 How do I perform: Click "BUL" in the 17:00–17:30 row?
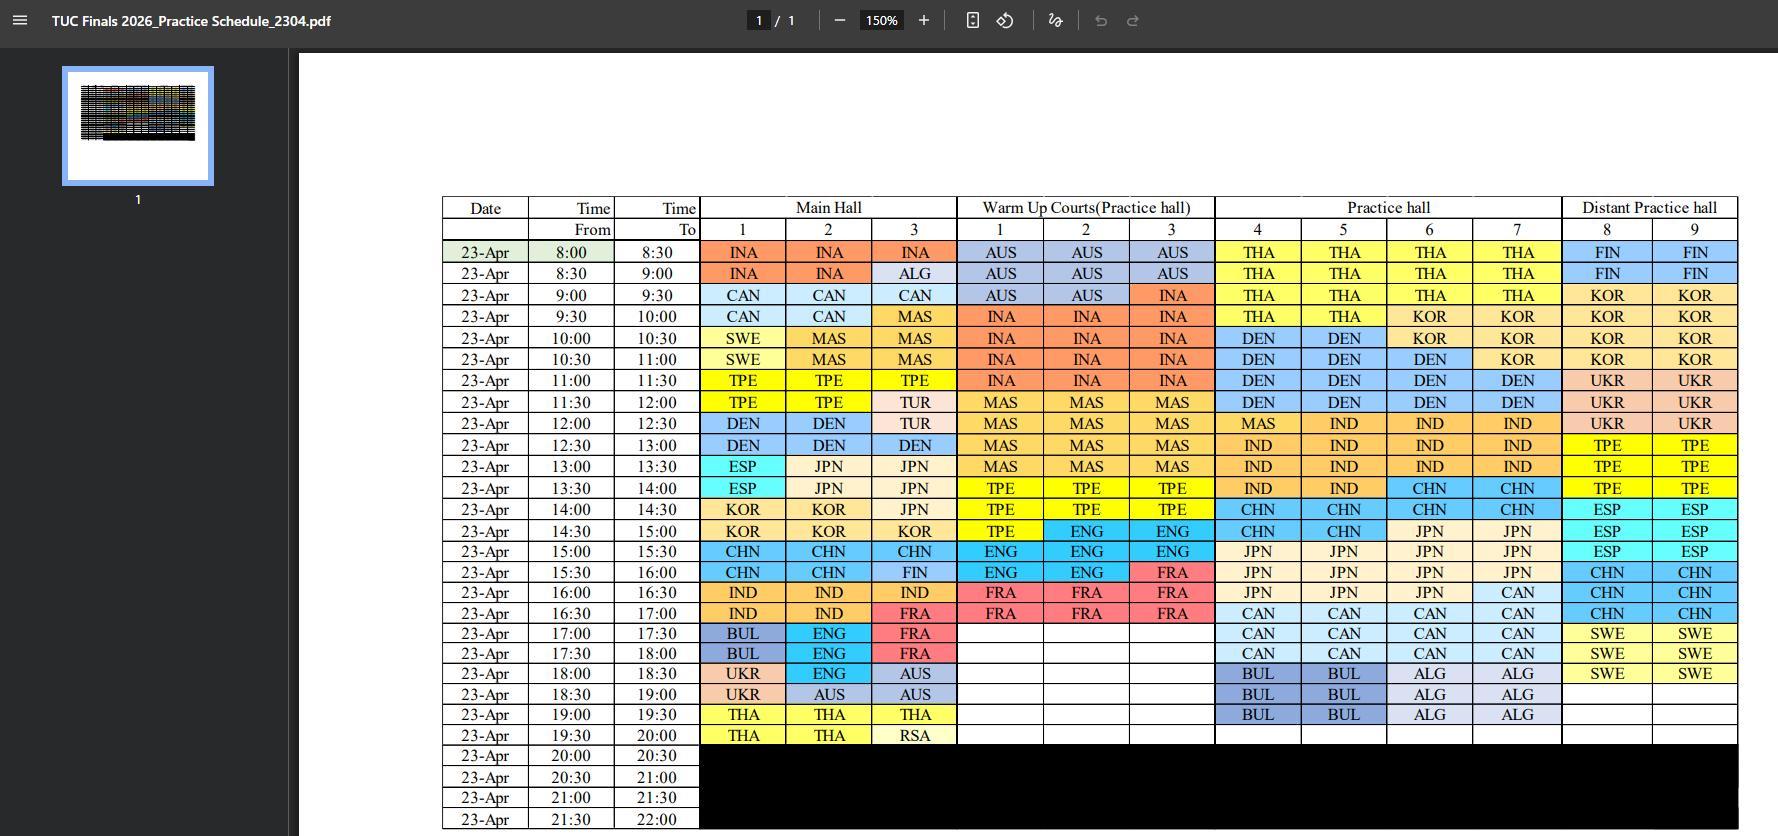coord(743,633)
